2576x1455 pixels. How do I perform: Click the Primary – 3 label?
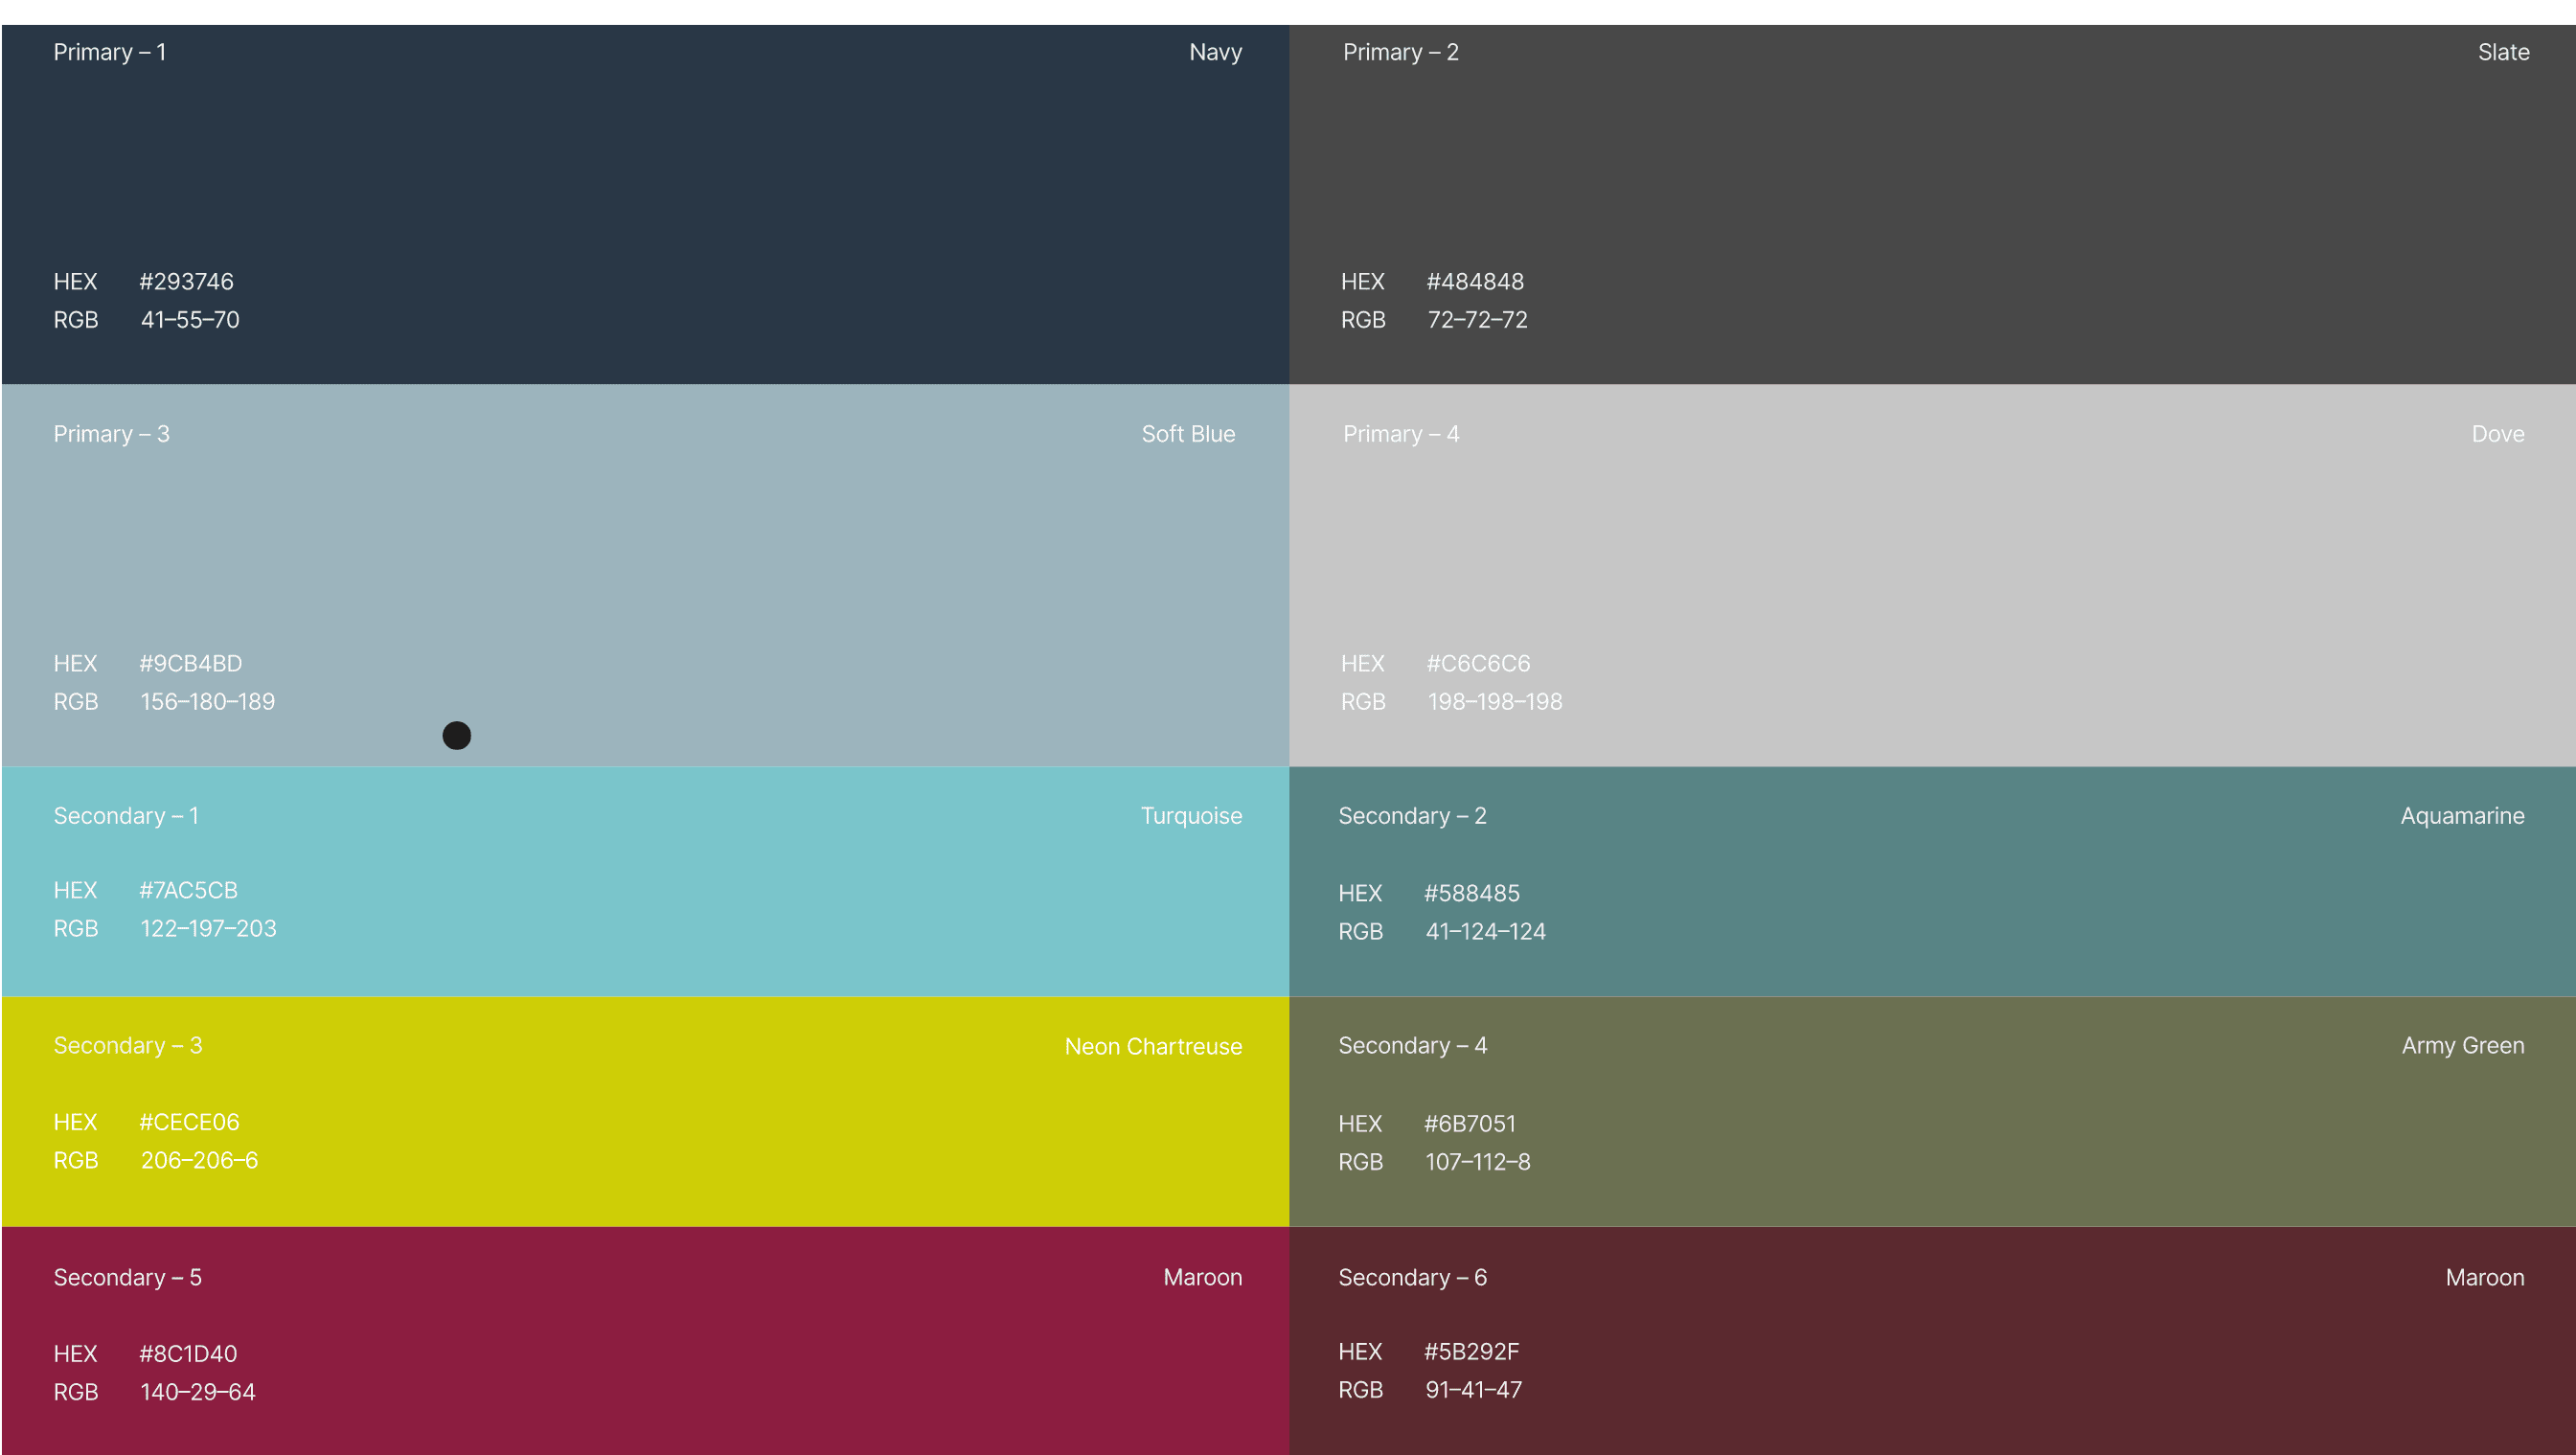(x=111, y=434)
